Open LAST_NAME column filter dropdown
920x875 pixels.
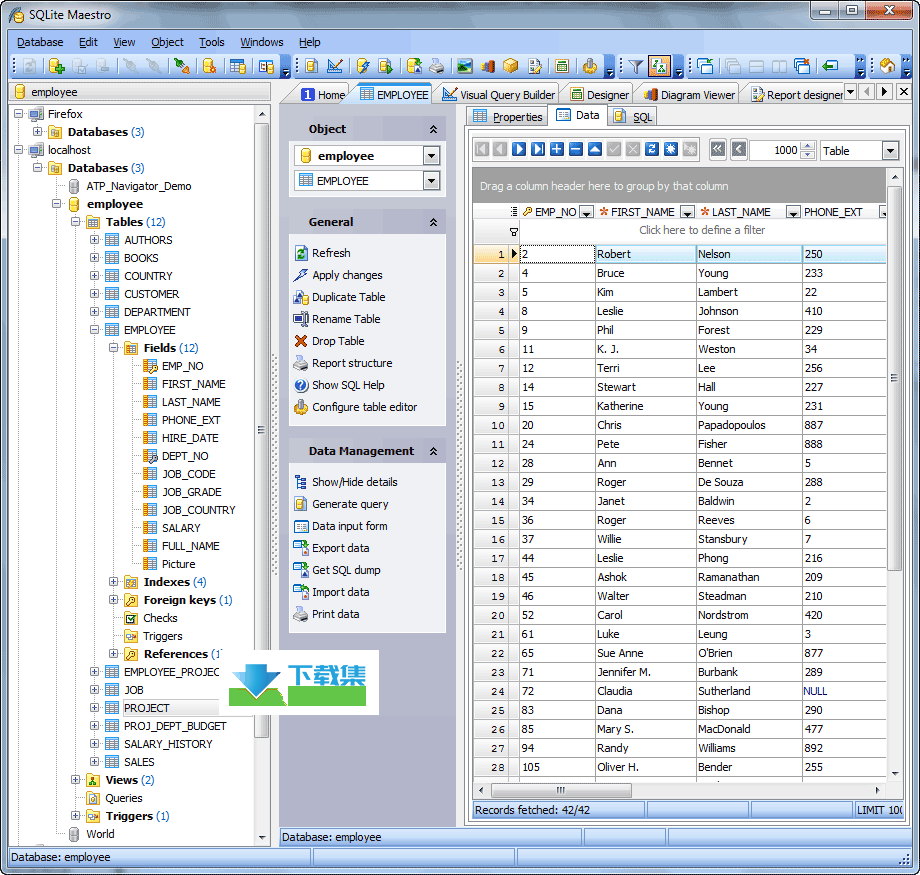(793, 212)
